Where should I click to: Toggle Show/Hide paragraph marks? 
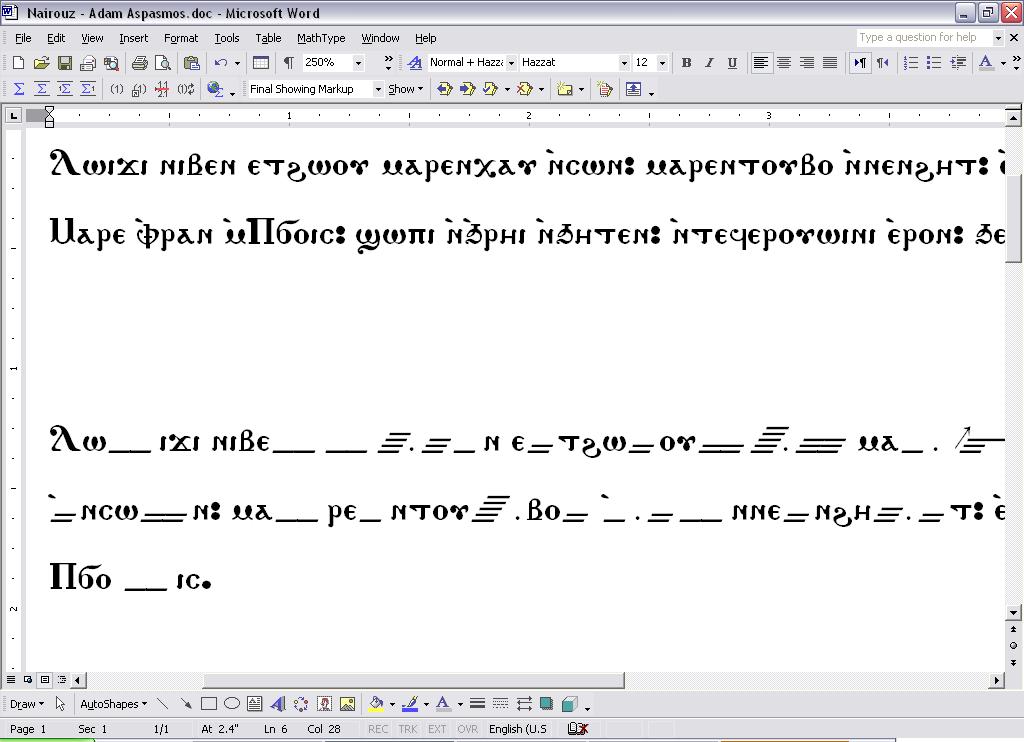[288, 63]
